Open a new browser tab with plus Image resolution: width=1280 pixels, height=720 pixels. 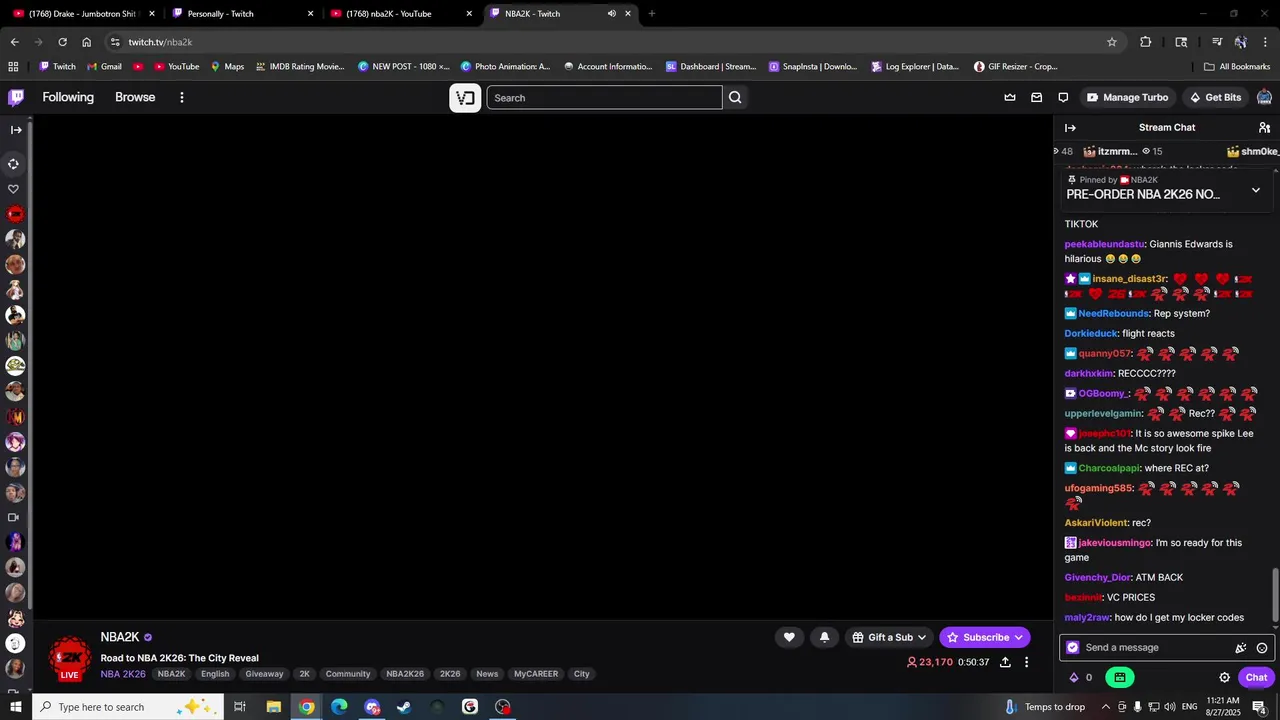pos(652,13)
